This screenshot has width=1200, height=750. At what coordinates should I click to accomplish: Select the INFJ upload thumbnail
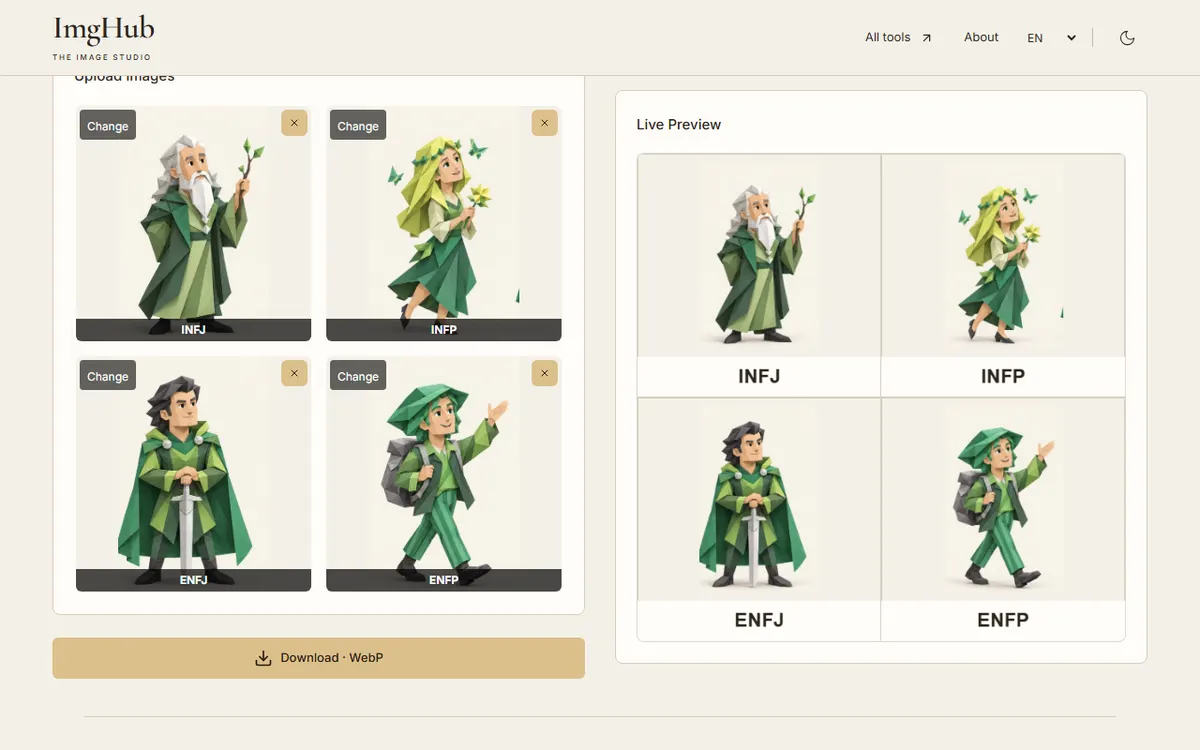tap(194, 224)
